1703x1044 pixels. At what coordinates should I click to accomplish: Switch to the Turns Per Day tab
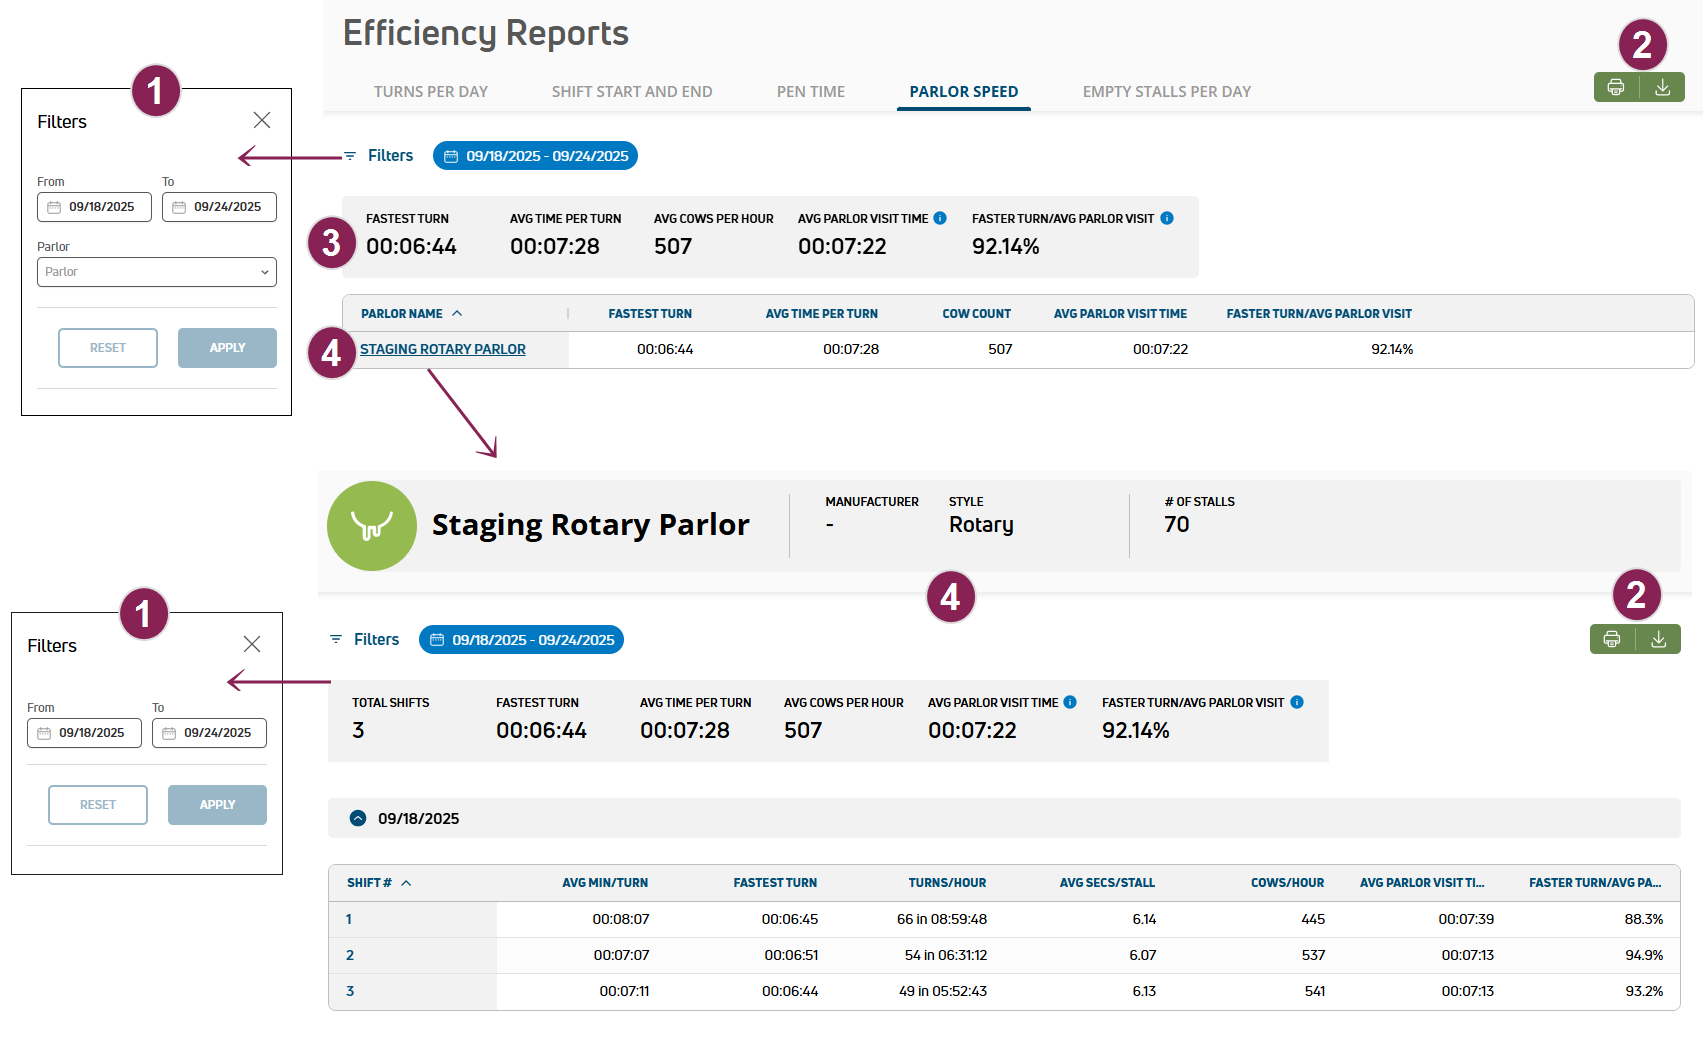[430, 92]
